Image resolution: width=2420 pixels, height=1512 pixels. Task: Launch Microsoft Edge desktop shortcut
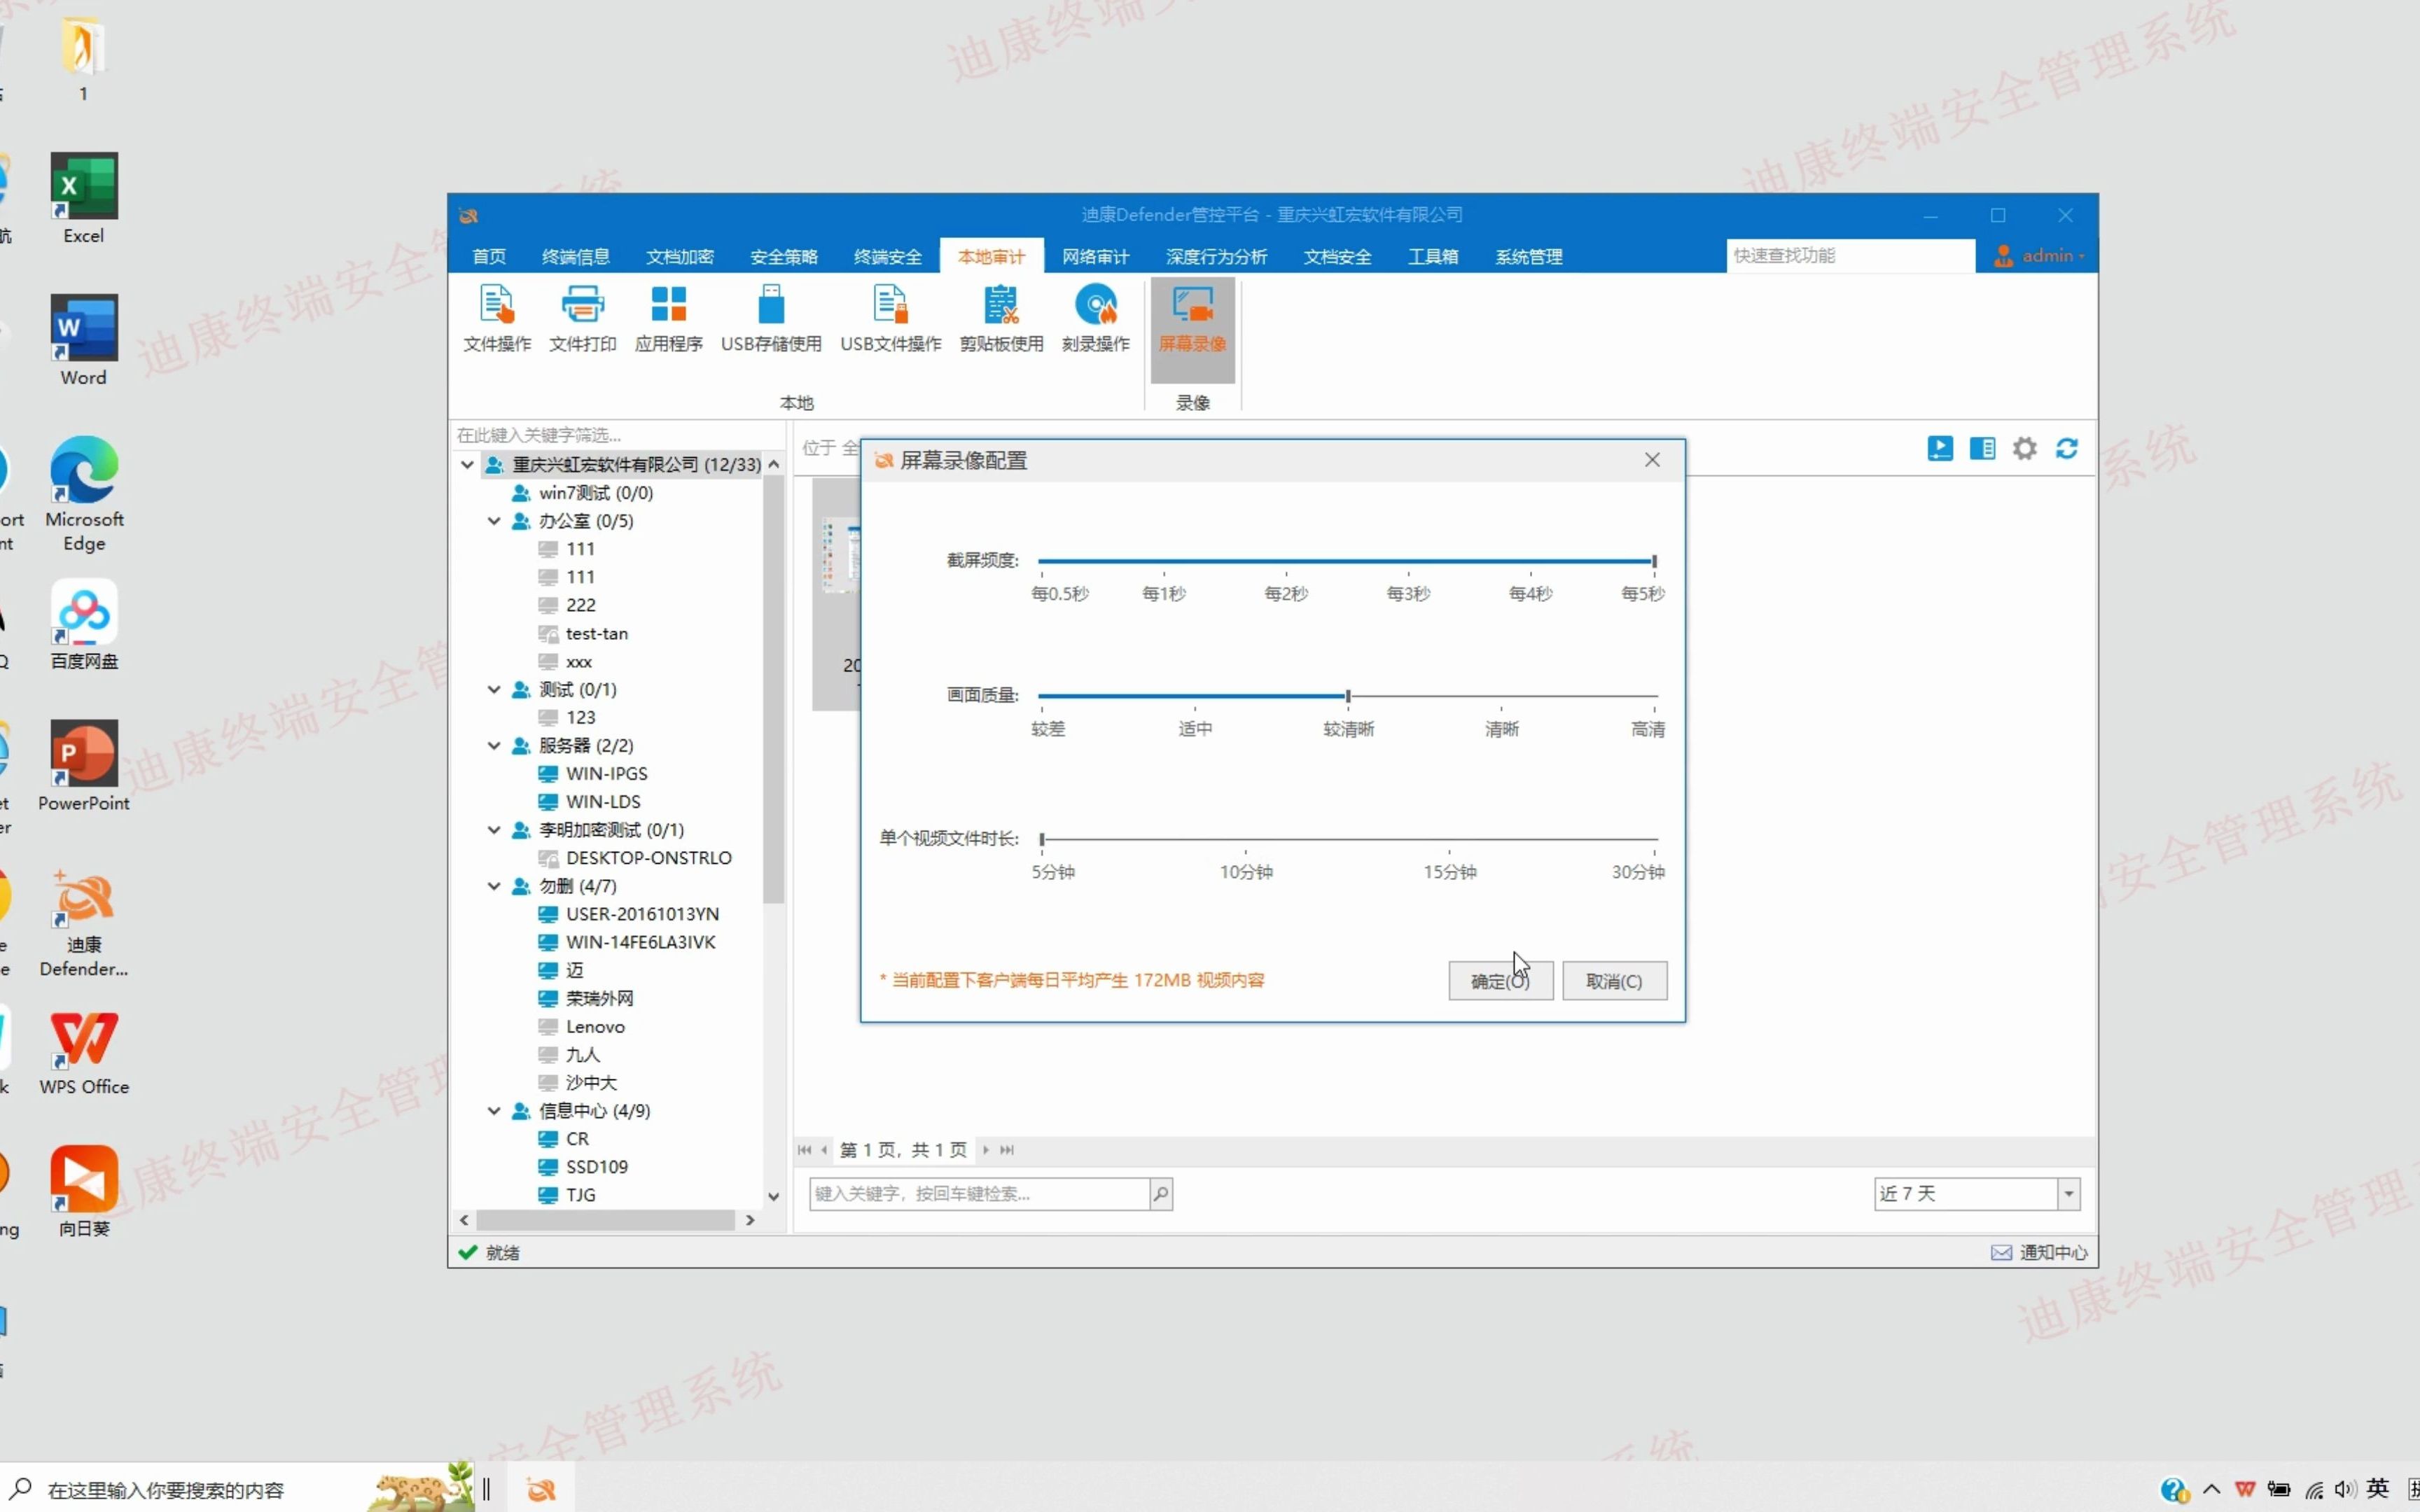84,494
